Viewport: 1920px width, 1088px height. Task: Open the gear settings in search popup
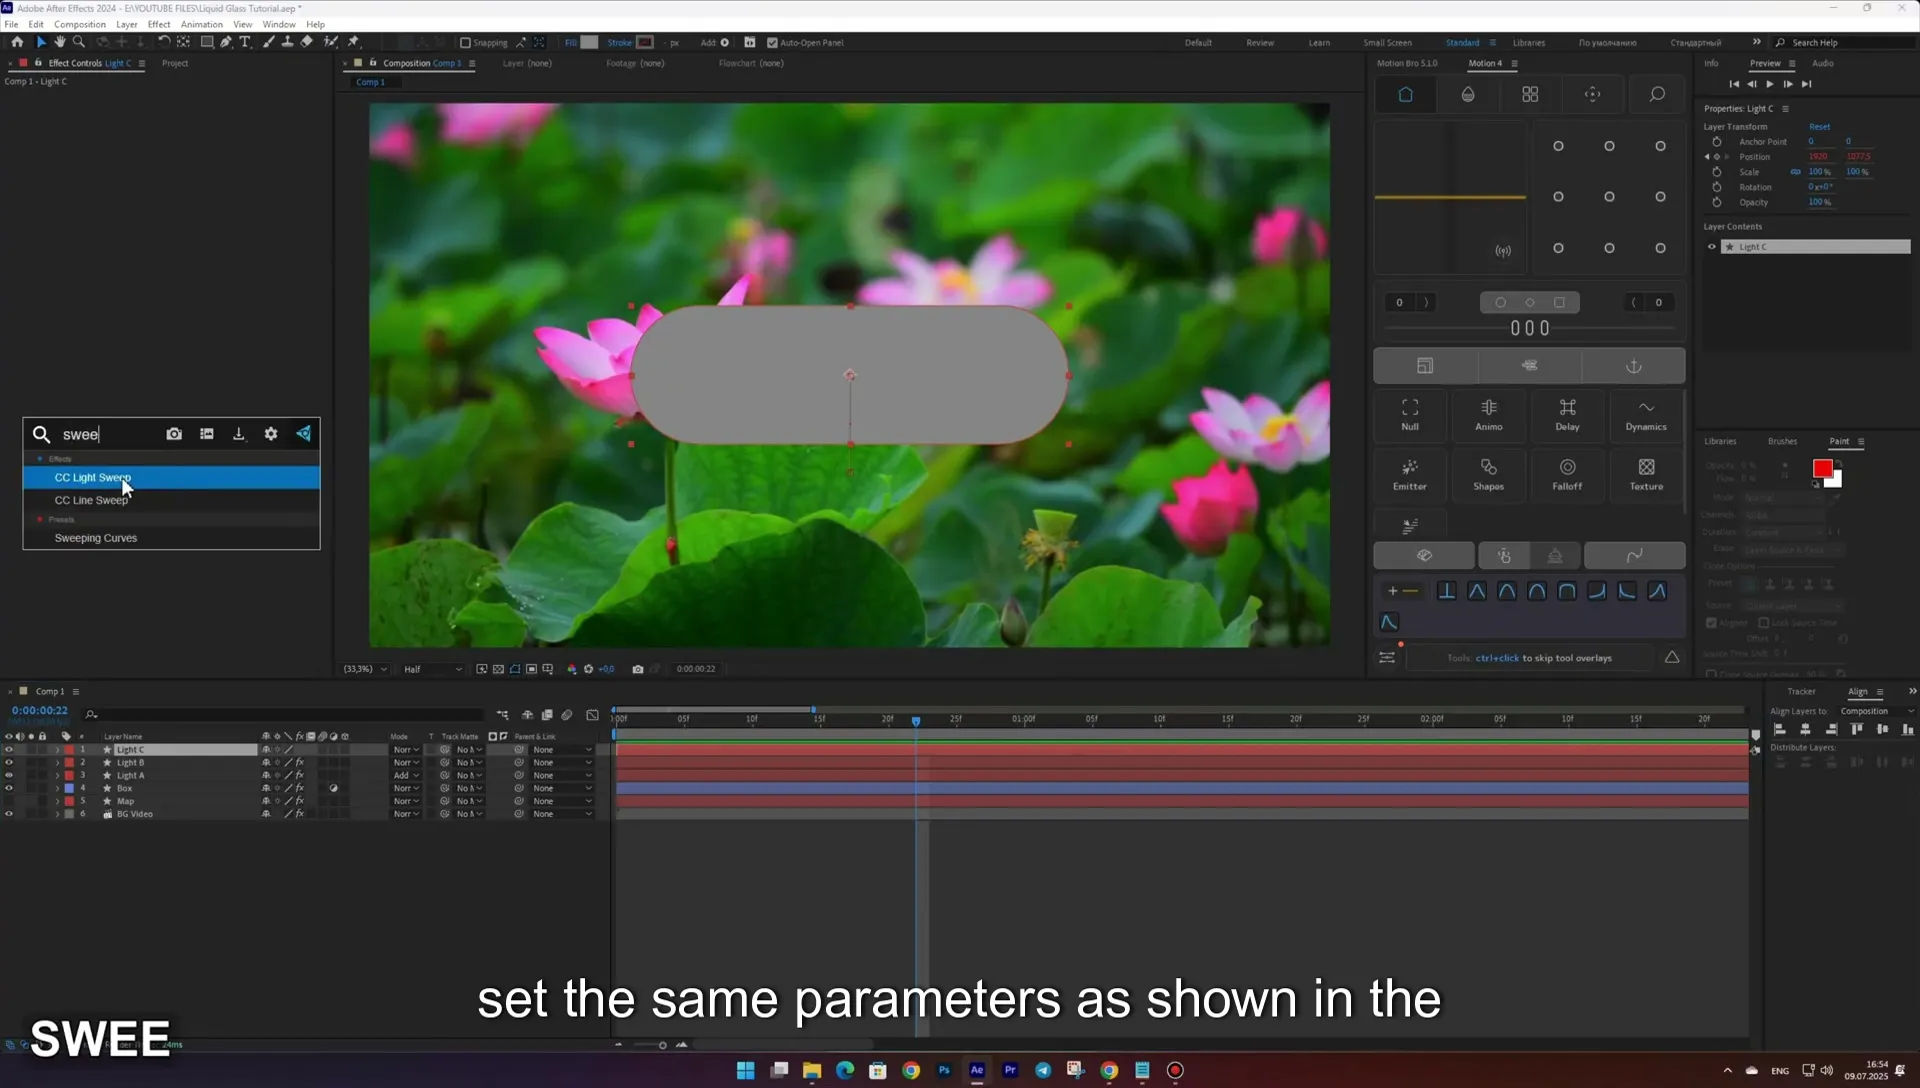271,434
